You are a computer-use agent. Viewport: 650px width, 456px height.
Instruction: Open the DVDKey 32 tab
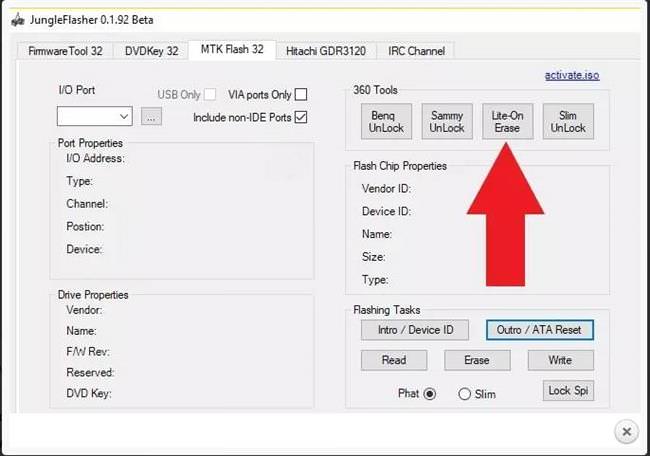151,51
